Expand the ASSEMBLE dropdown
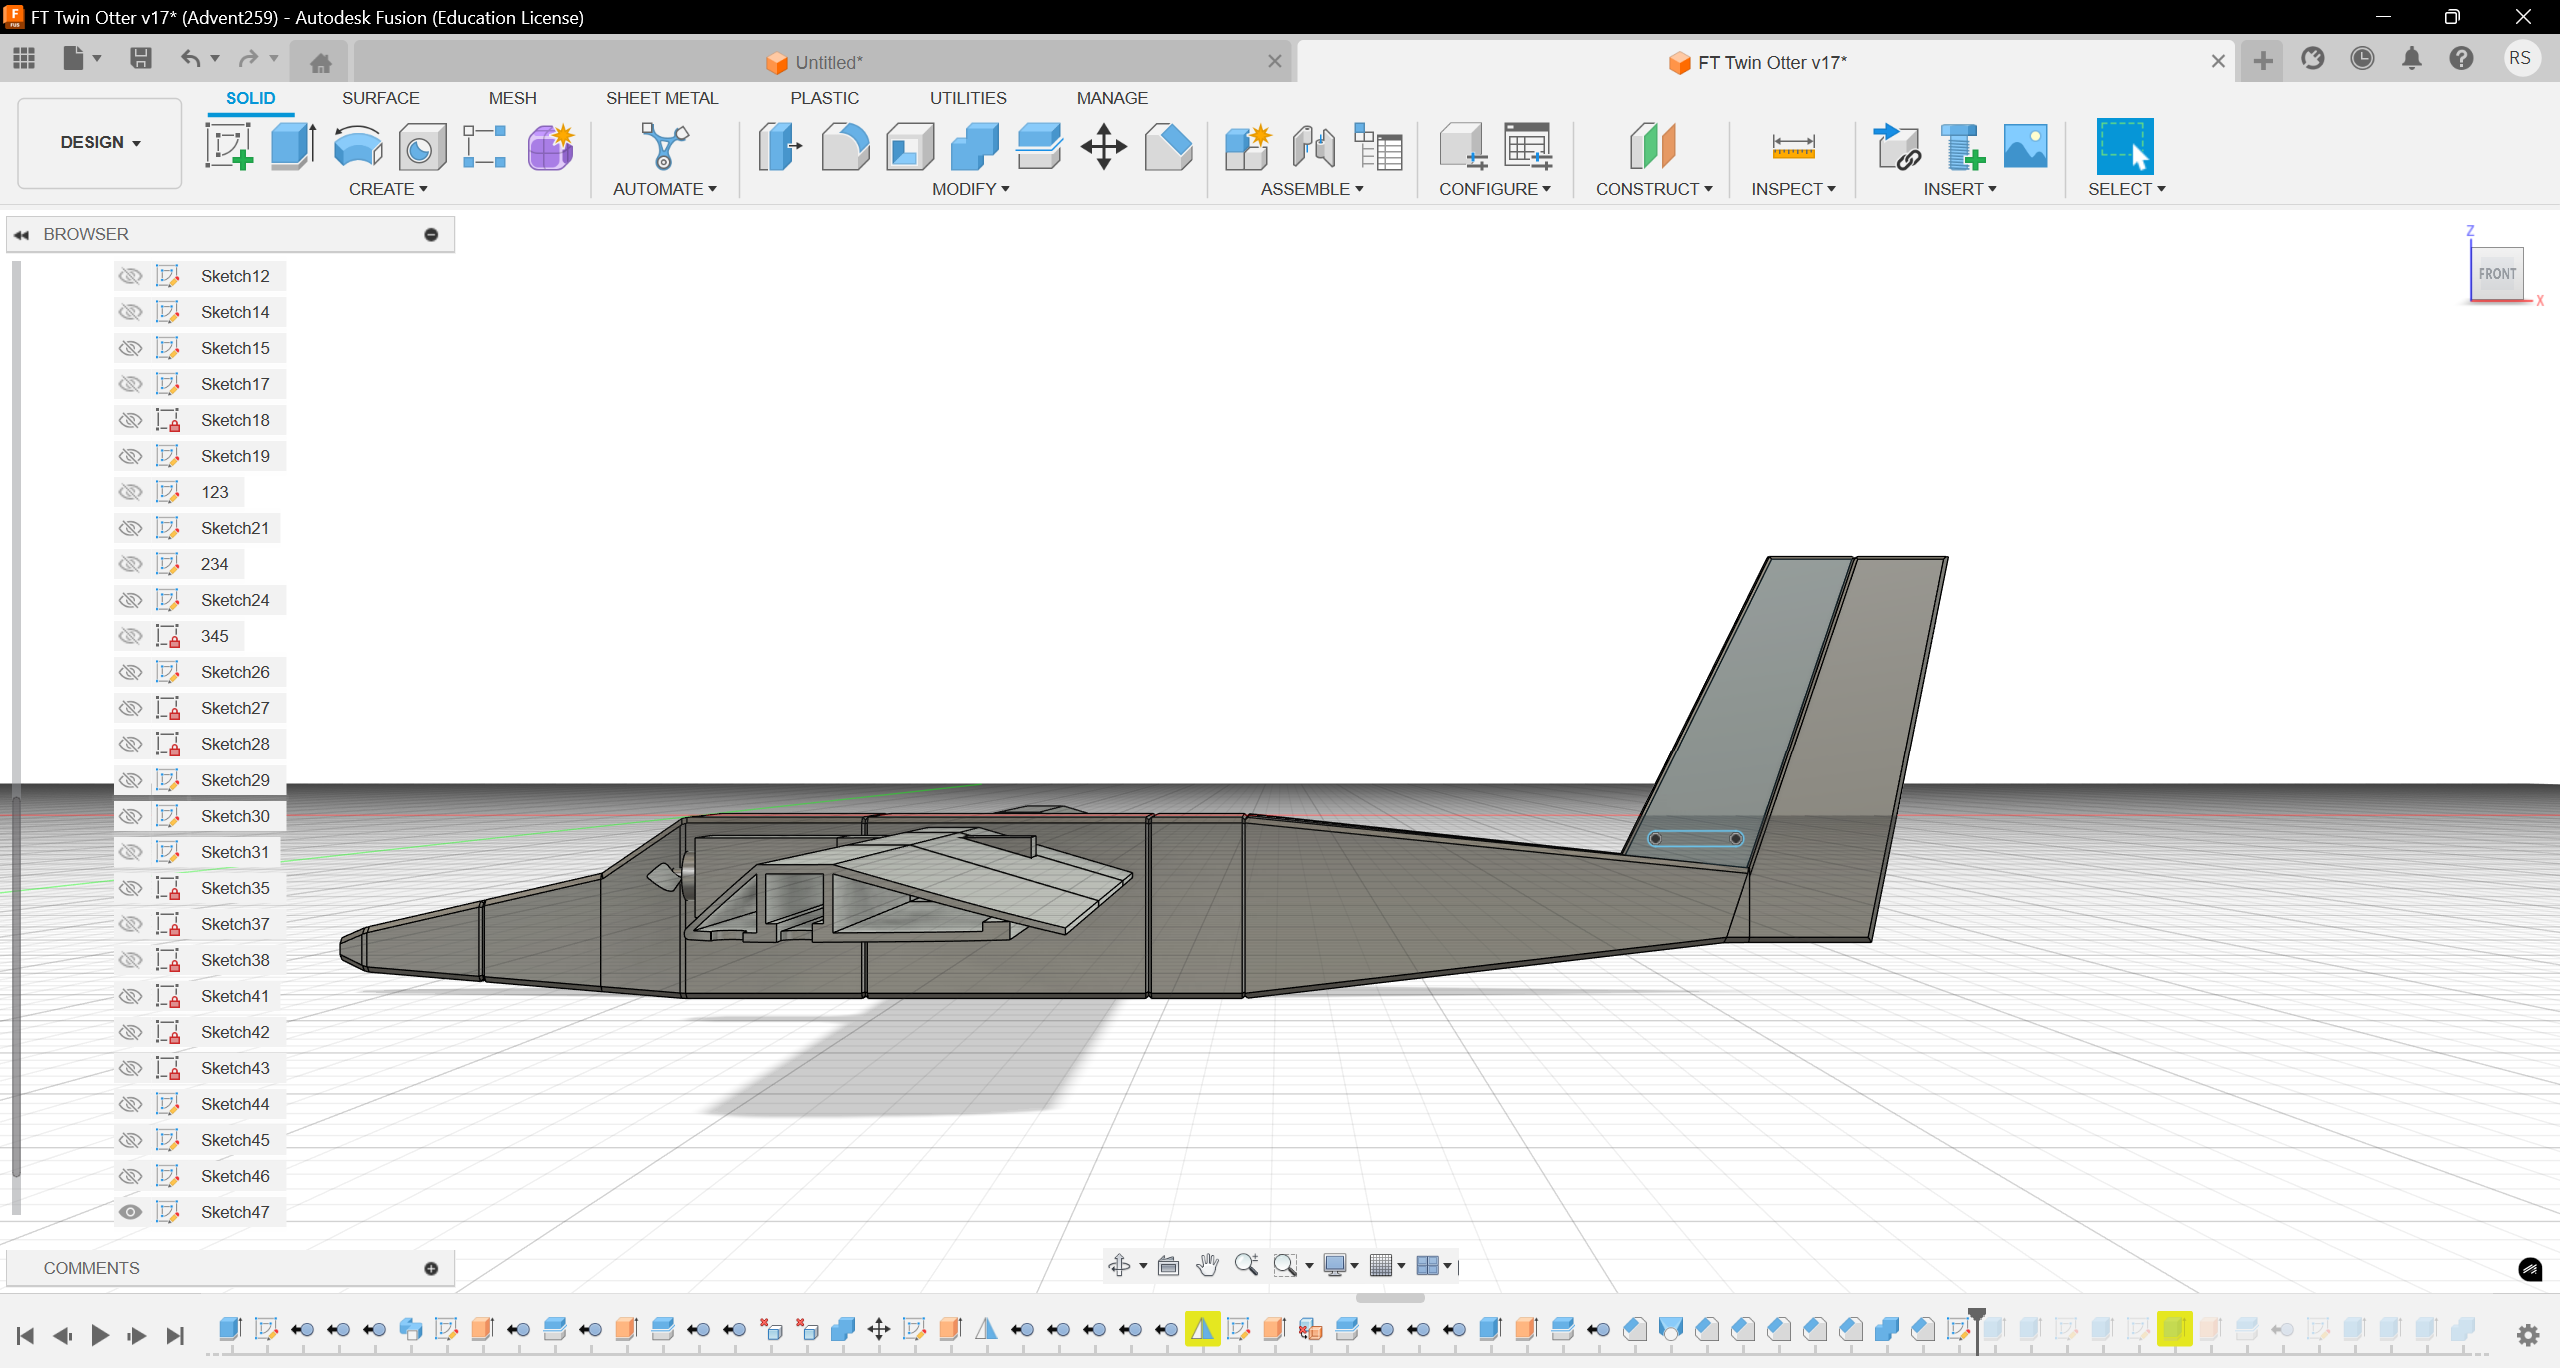The height and width of the screenshot is (1368, 2560). pyautogui.click(x=1312, y=189)
